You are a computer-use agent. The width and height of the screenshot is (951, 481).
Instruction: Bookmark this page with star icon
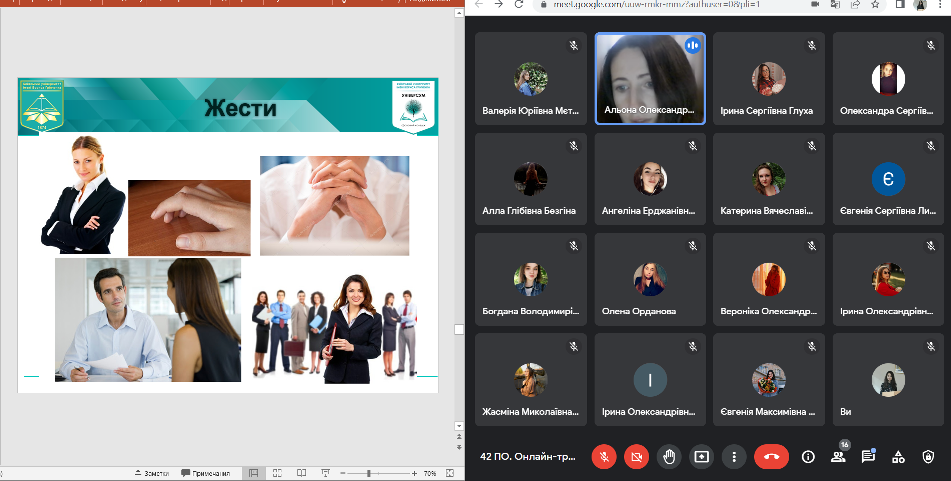point(875,4)
